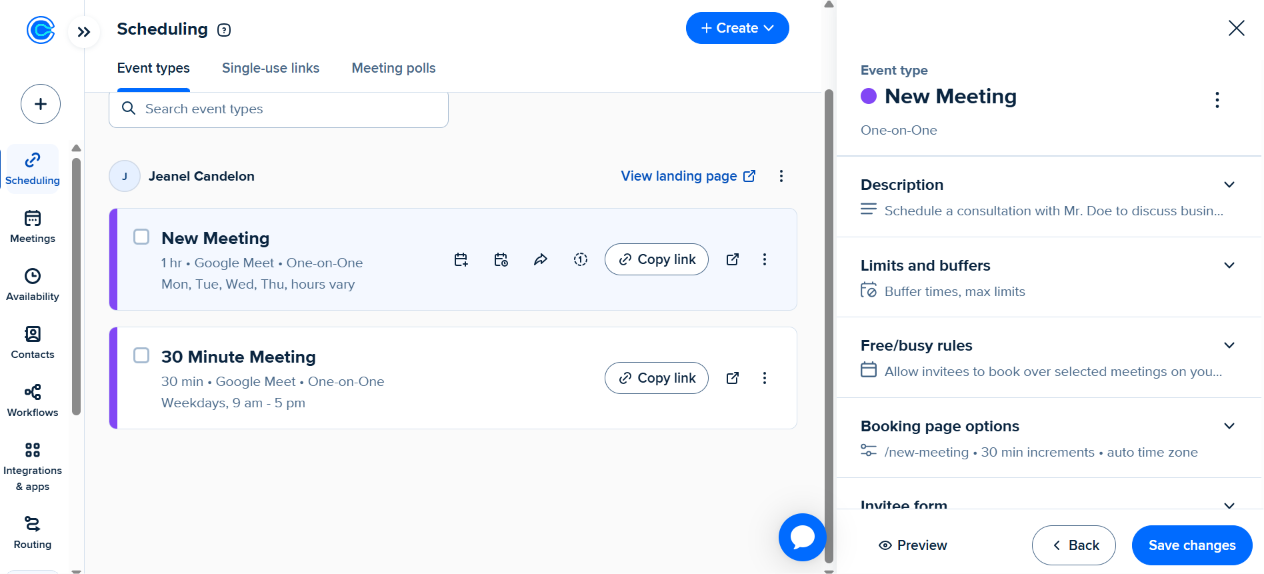Open New Meeting booking page in new tab
Image resolution: width=1264 pixels, height=574 pixels.
point(733,260)
